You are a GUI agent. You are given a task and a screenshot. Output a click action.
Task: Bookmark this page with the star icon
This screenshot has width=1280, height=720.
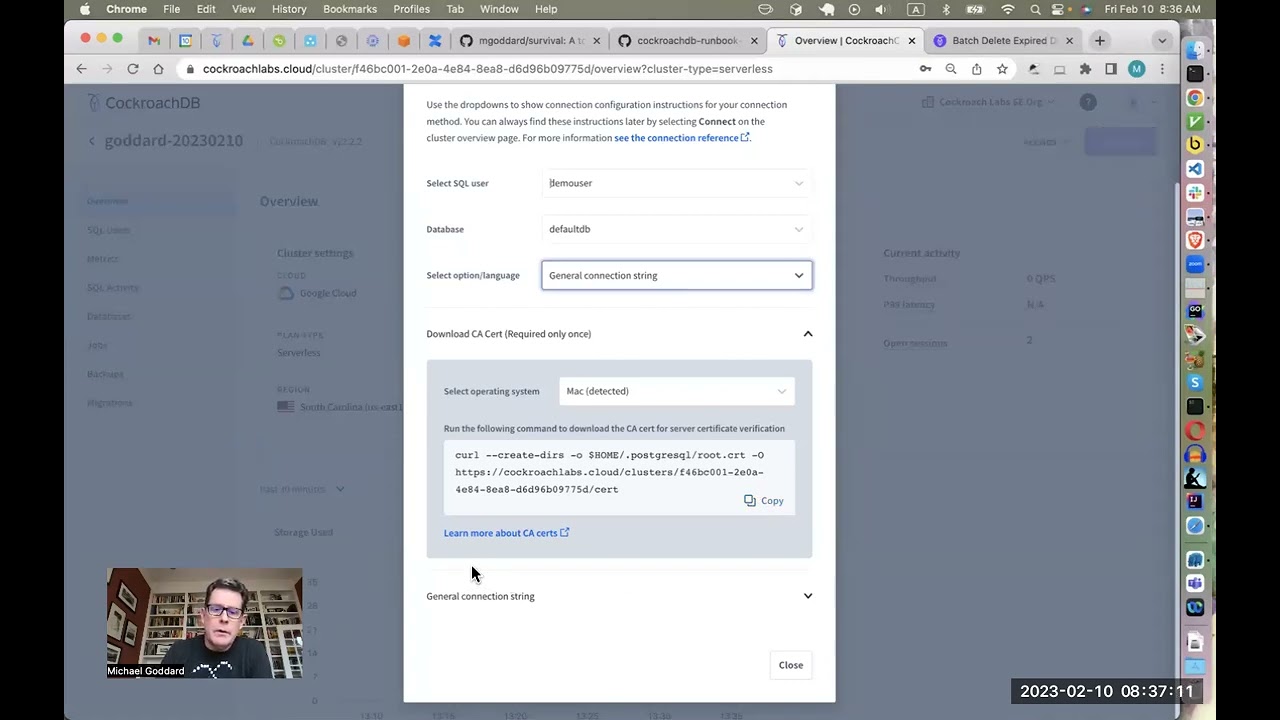[x=1002, y=69]
